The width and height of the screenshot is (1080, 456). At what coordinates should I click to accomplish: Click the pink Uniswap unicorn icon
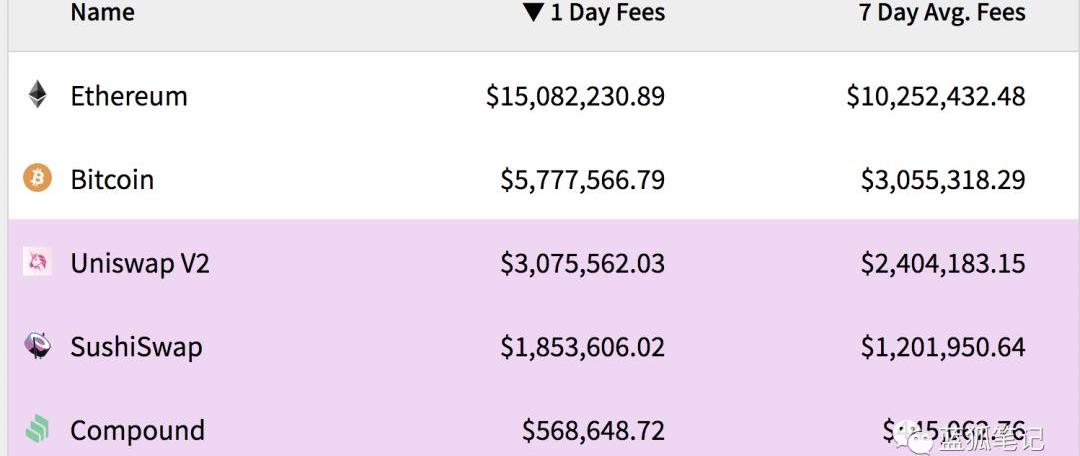click(x=37, y=262)
